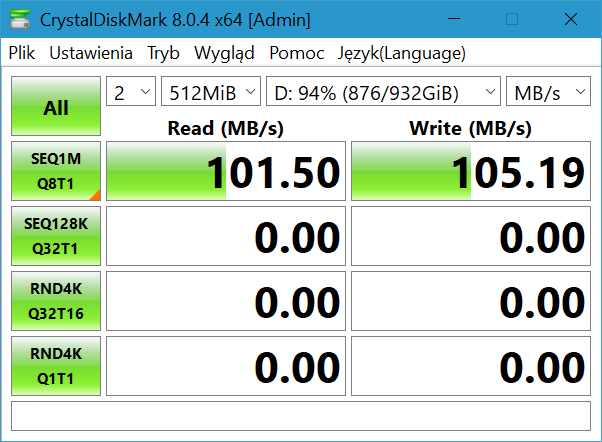Click the RND4K Q32T16 write result 0.00
The width and height of the screenshot is (602, 442).
click(x=471, y=301)
